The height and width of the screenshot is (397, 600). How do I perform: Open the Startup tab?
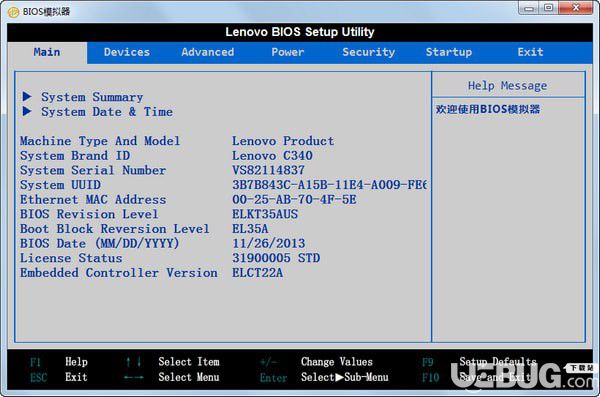[x=449, y=52]
